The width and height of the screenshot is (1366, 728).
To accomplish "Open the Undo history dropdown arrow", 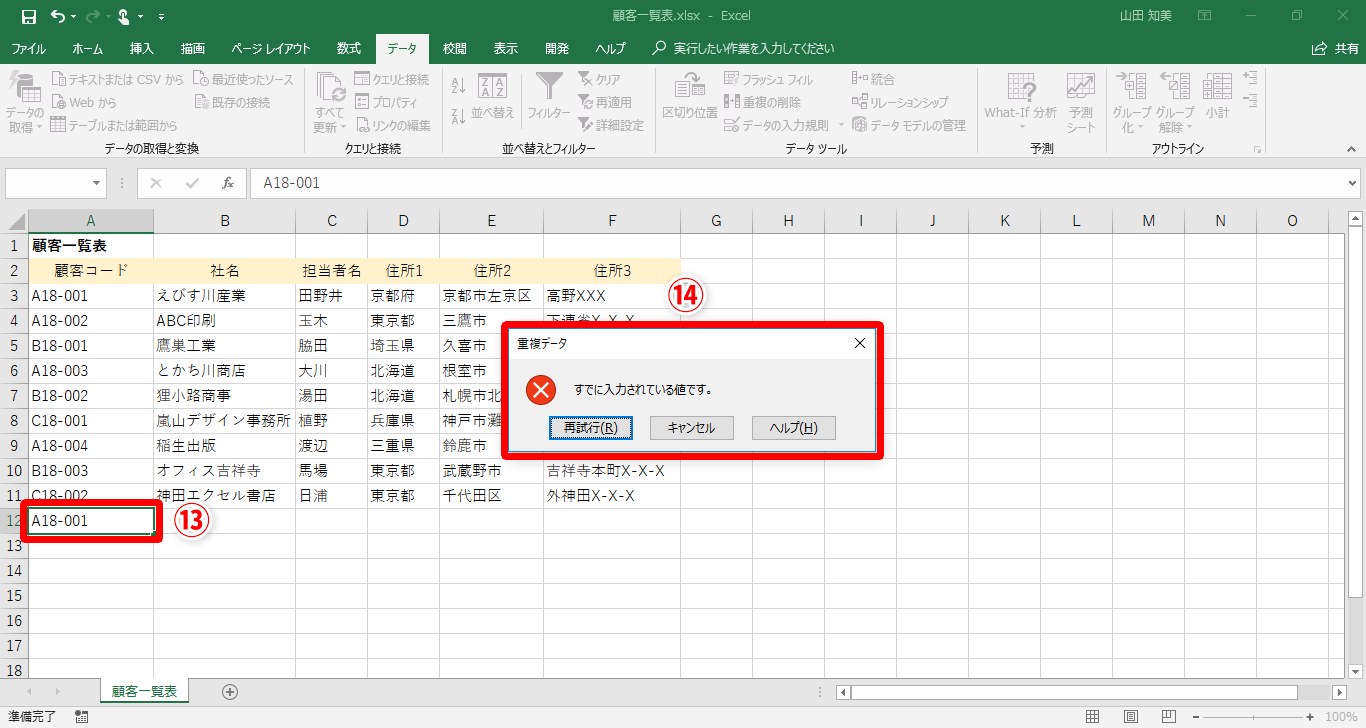I will [74, 17].
